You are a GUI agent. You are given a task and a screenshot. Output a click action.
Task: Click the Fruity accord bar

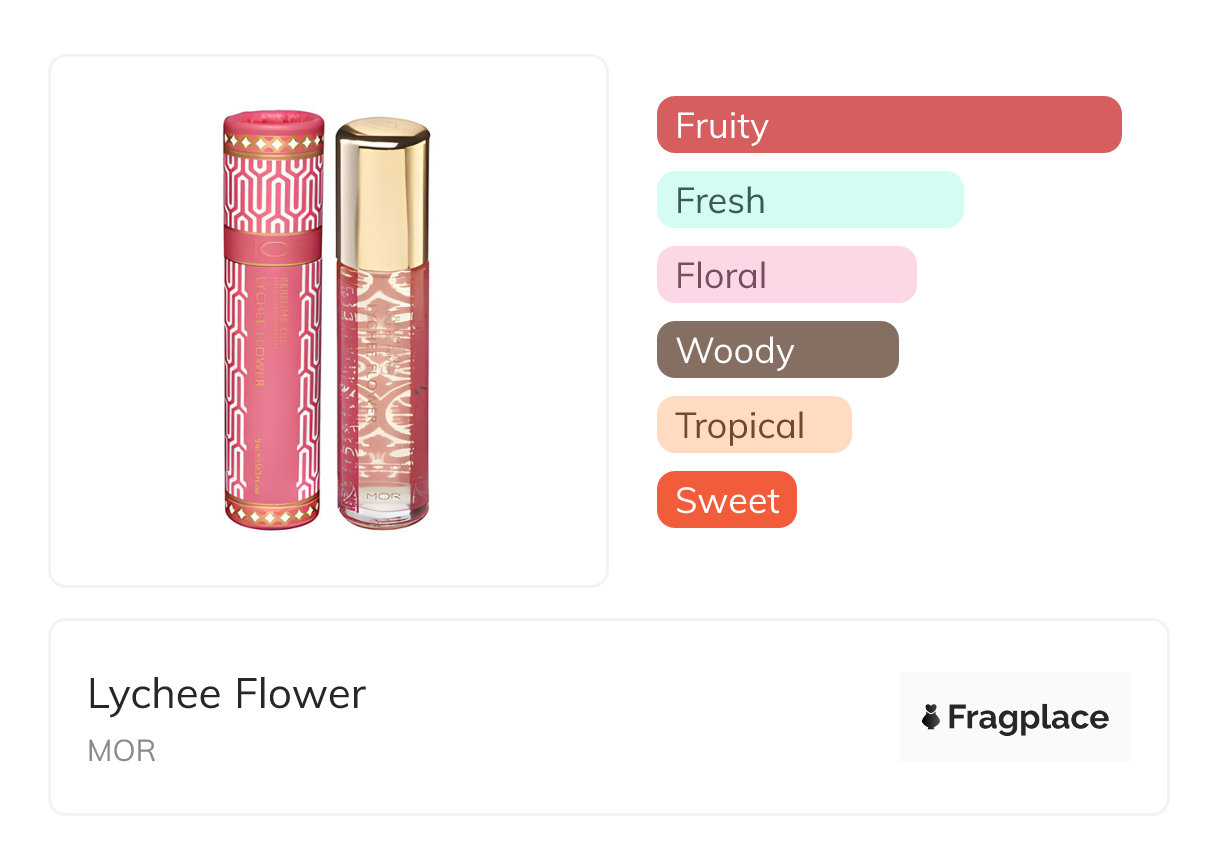click(x=888, y=125)
